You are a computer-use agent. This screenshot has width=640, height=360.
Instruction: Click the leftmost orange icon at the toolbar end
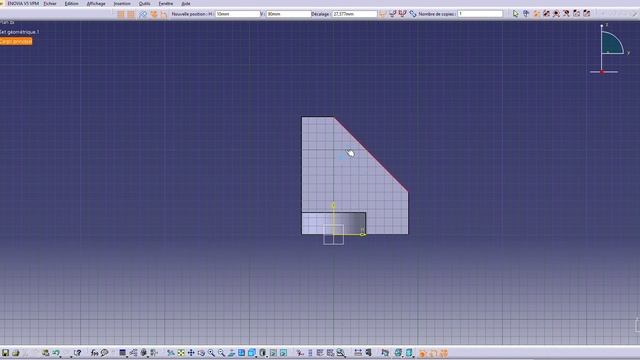click(x=423, y=353)
